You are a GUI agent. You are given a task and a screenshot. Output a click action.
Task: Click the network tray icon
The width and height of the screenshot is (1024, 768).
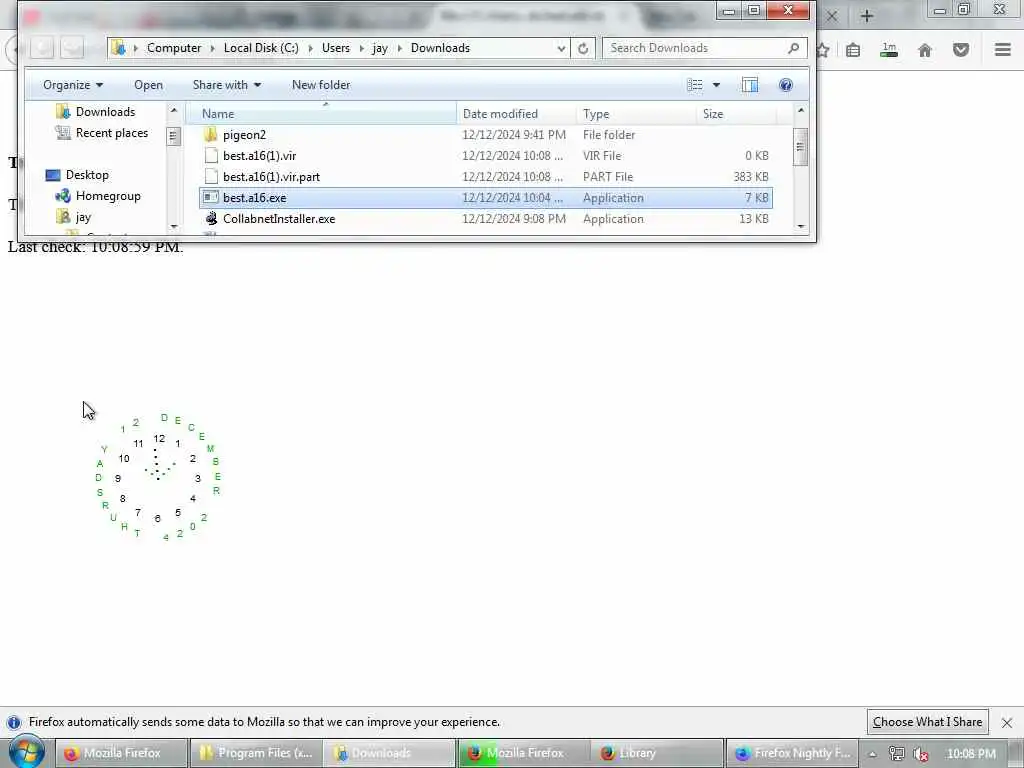[x=897, y=754]
